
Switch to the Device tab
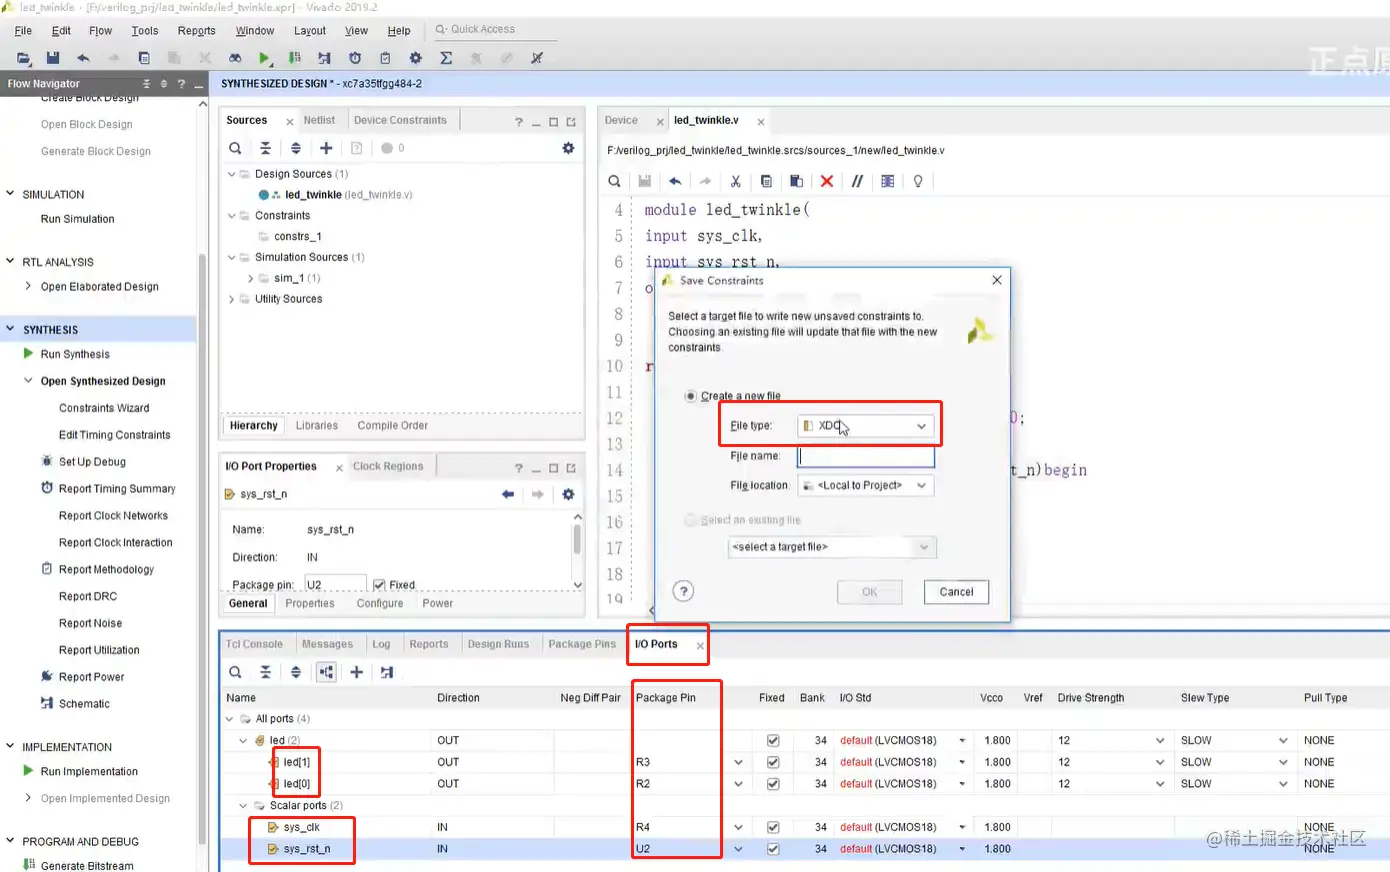point(621,120)
